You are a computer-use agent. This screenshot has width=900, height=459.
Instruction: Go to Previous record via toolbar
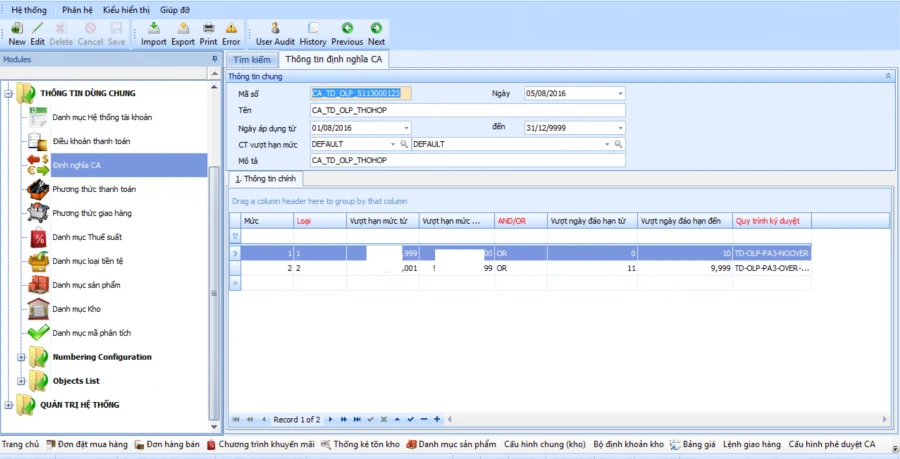[347, 34]
